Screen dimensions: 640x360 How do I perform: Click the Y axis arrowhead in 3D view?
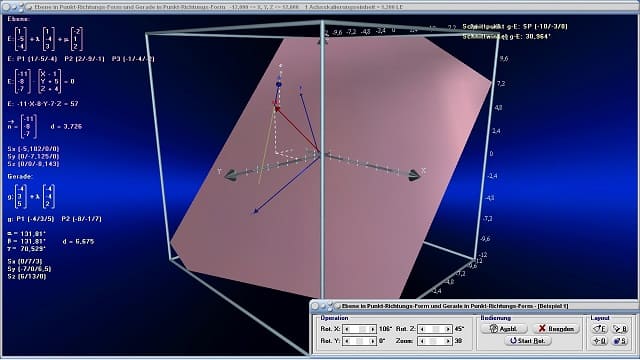[231, 176]
